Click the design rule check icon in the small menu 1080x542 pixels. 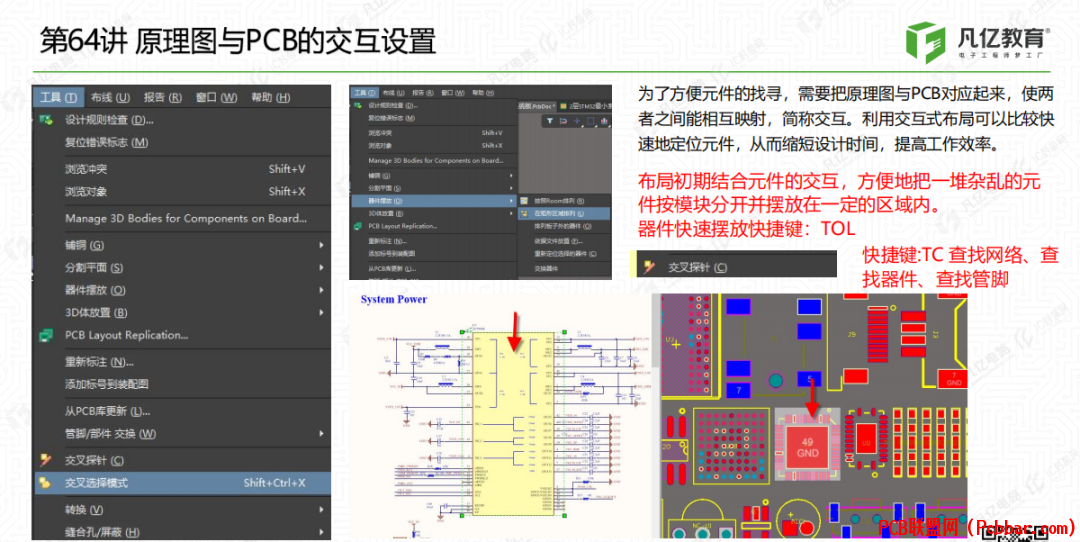357,106
